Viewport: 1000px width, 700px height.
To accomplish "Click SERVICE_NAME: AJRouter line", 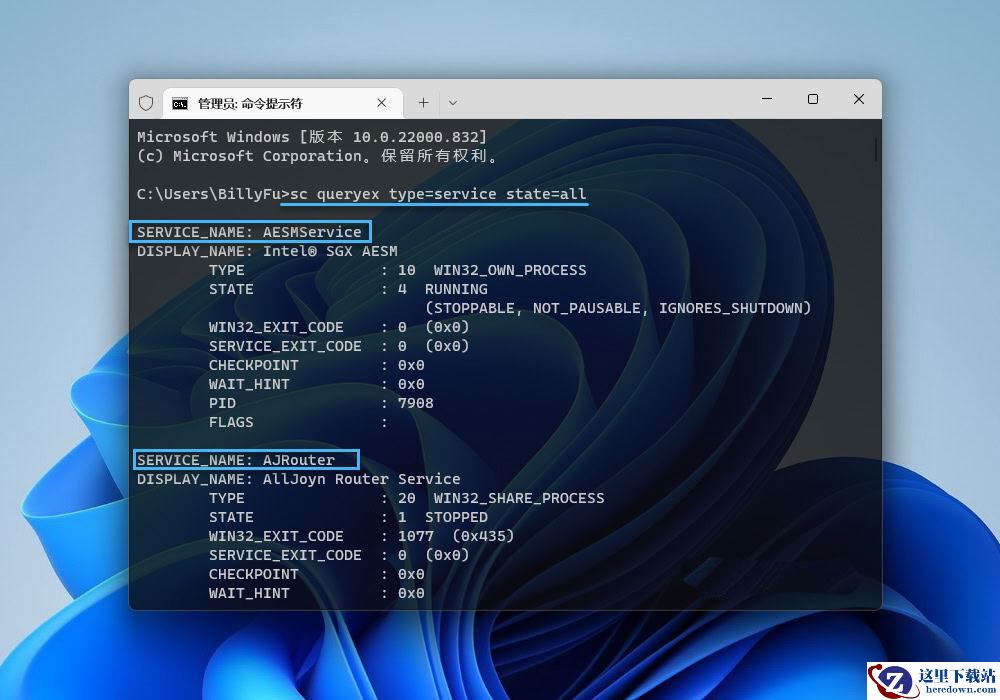I will pyautogui.click(x=236, y=460).
